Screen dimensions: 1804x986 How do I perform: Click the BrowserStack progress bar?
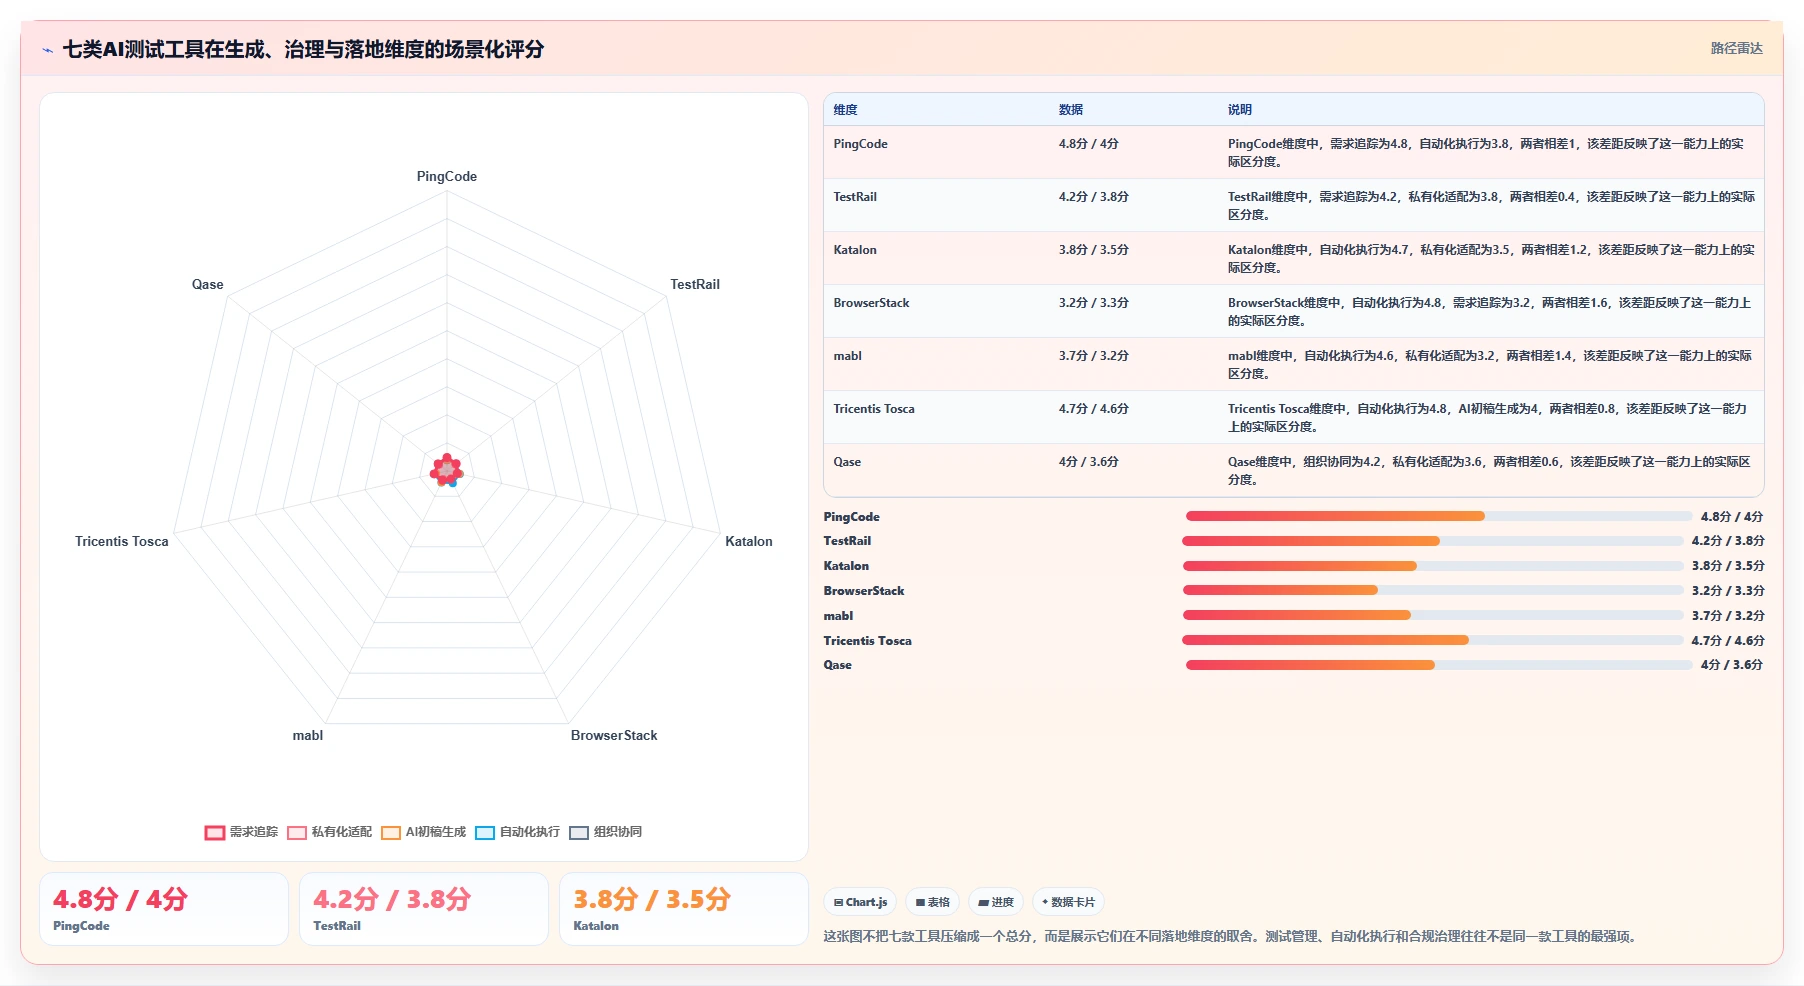coord(1432,590)
